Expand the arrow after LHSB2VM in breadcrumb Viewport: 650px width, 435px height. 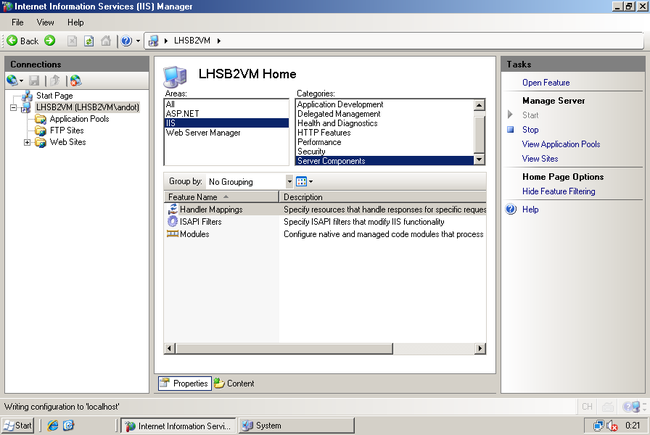(x=218, y=41)
